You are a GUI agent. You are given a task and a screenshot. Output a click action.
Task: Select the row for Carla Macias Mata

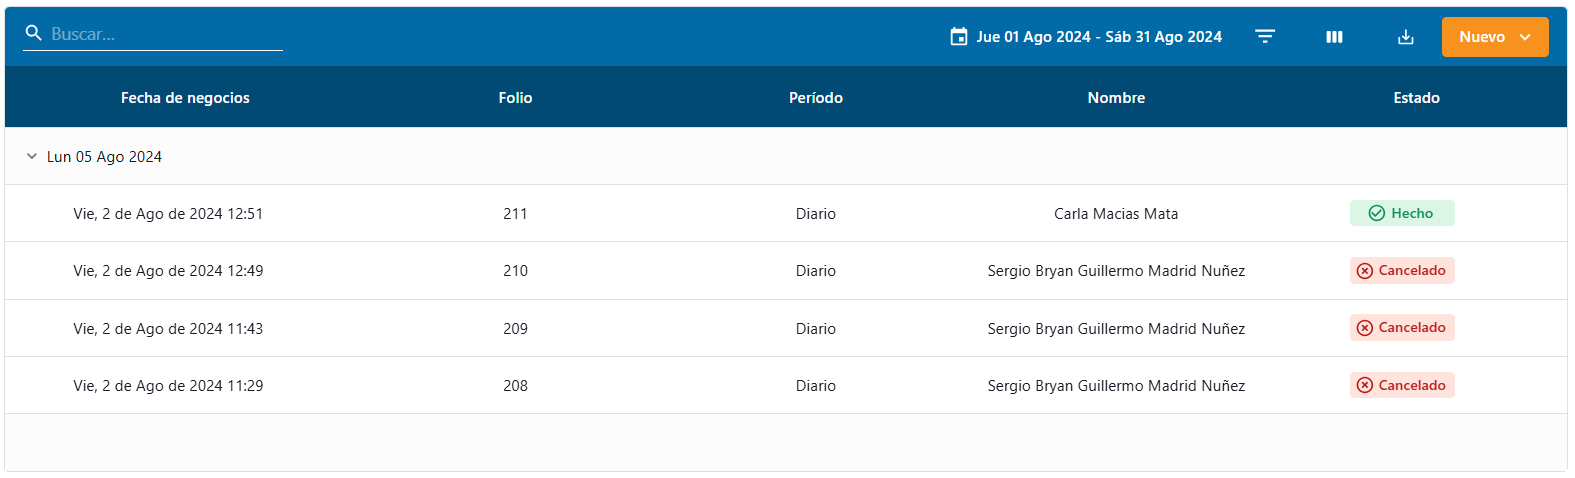click(1115, 214)
